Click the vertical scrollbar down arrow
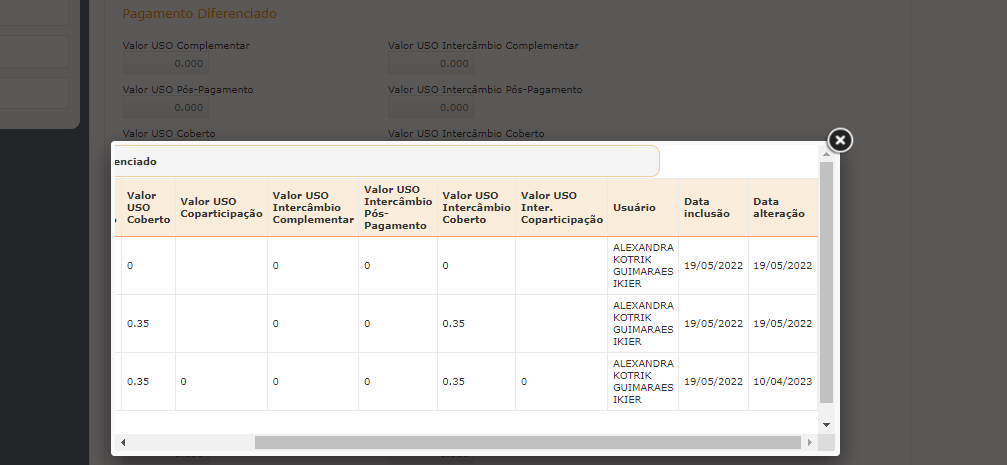1007x465 pixels. (825, 424)
